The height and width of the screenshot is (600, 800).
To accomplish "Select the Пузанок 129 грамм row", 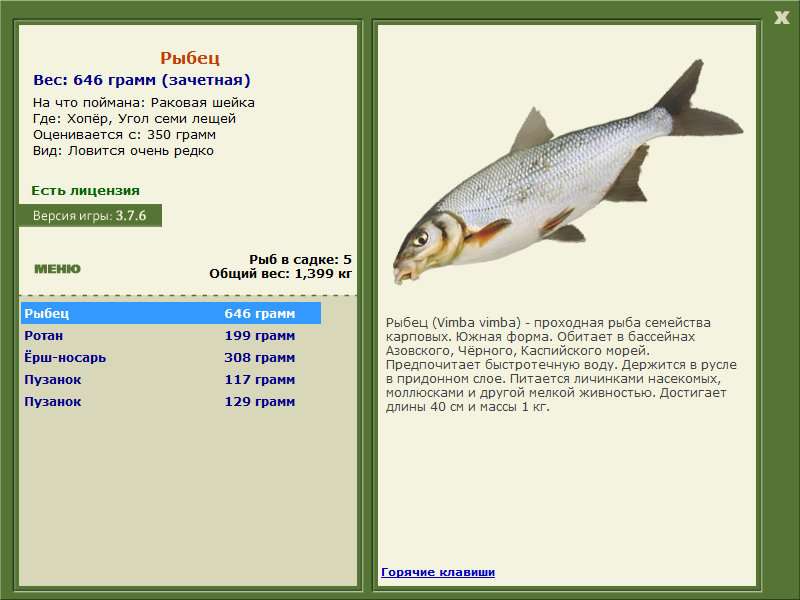I will 171,402.
